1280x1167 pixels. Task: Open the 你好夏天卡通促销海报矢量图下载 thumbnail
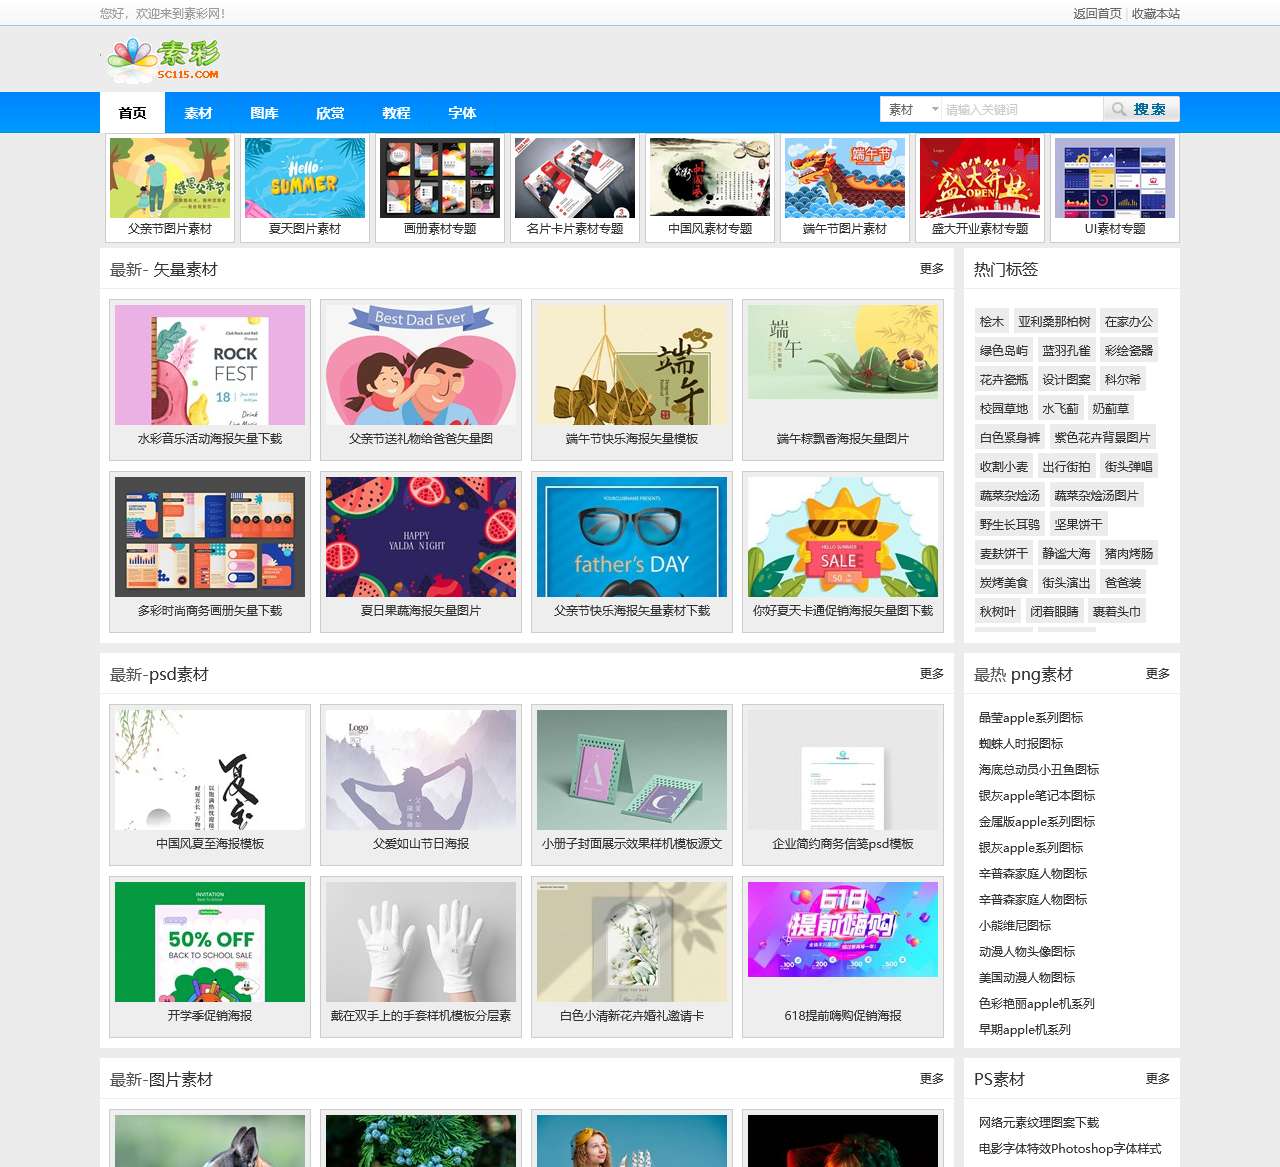tap(843, 537)
